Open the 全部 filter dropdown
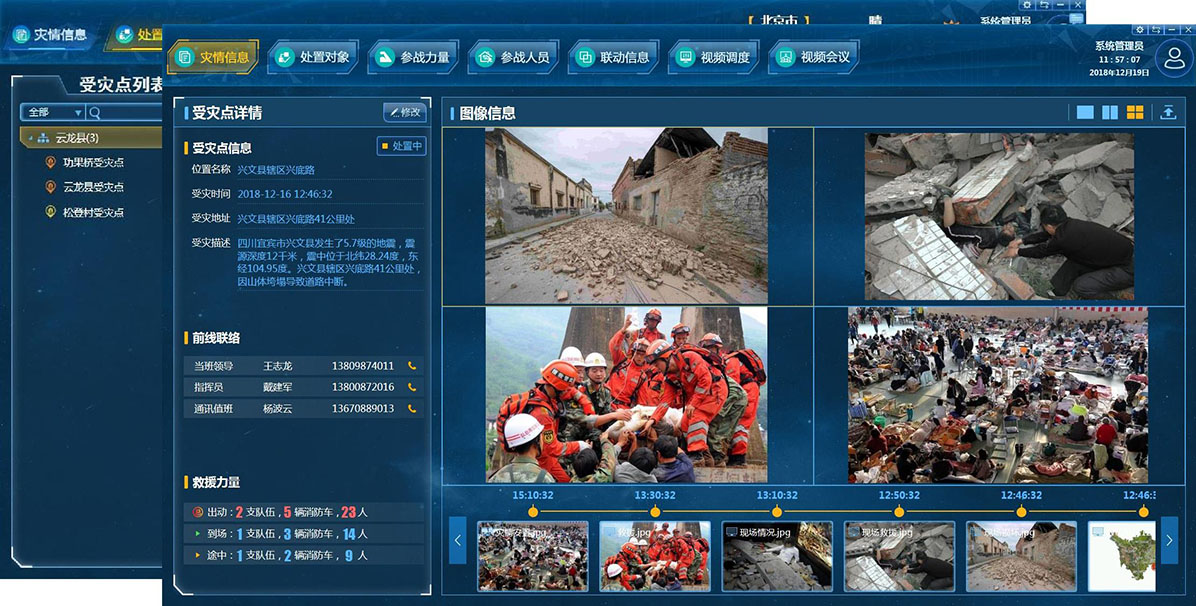 coord(53,112)
